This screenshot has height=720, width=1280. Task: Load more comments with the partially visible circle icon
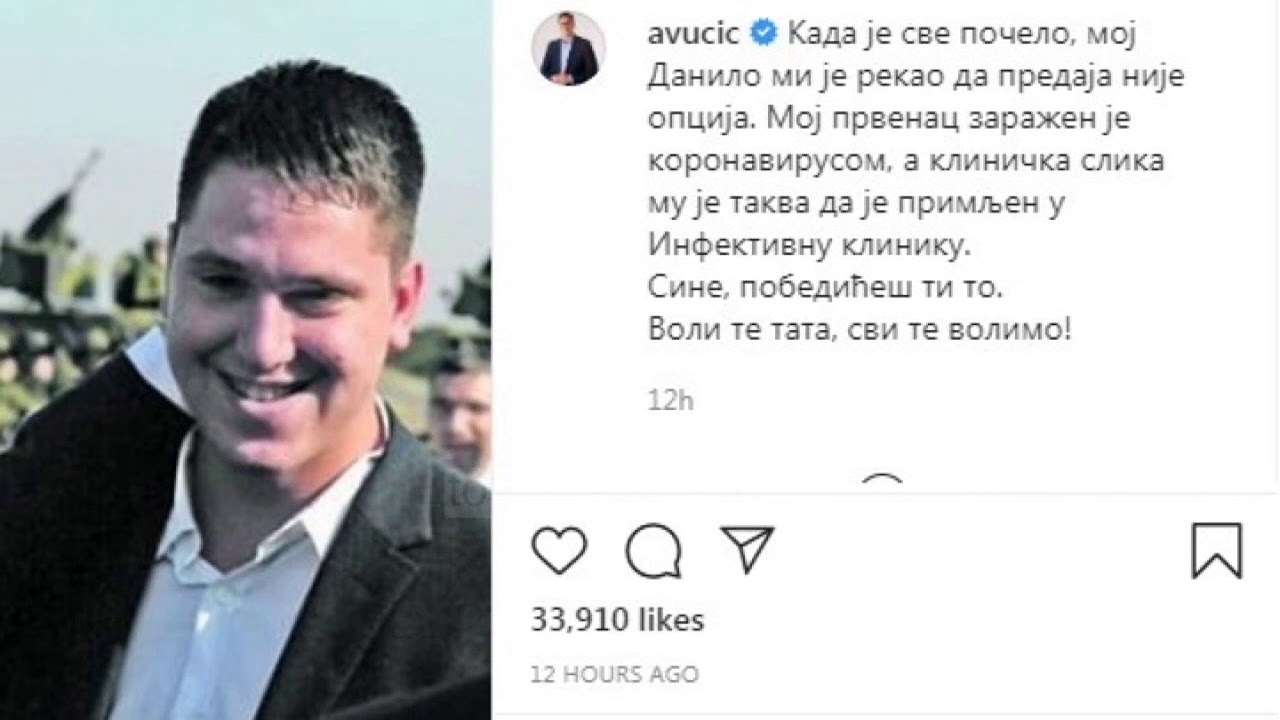(x=882, y=483)
